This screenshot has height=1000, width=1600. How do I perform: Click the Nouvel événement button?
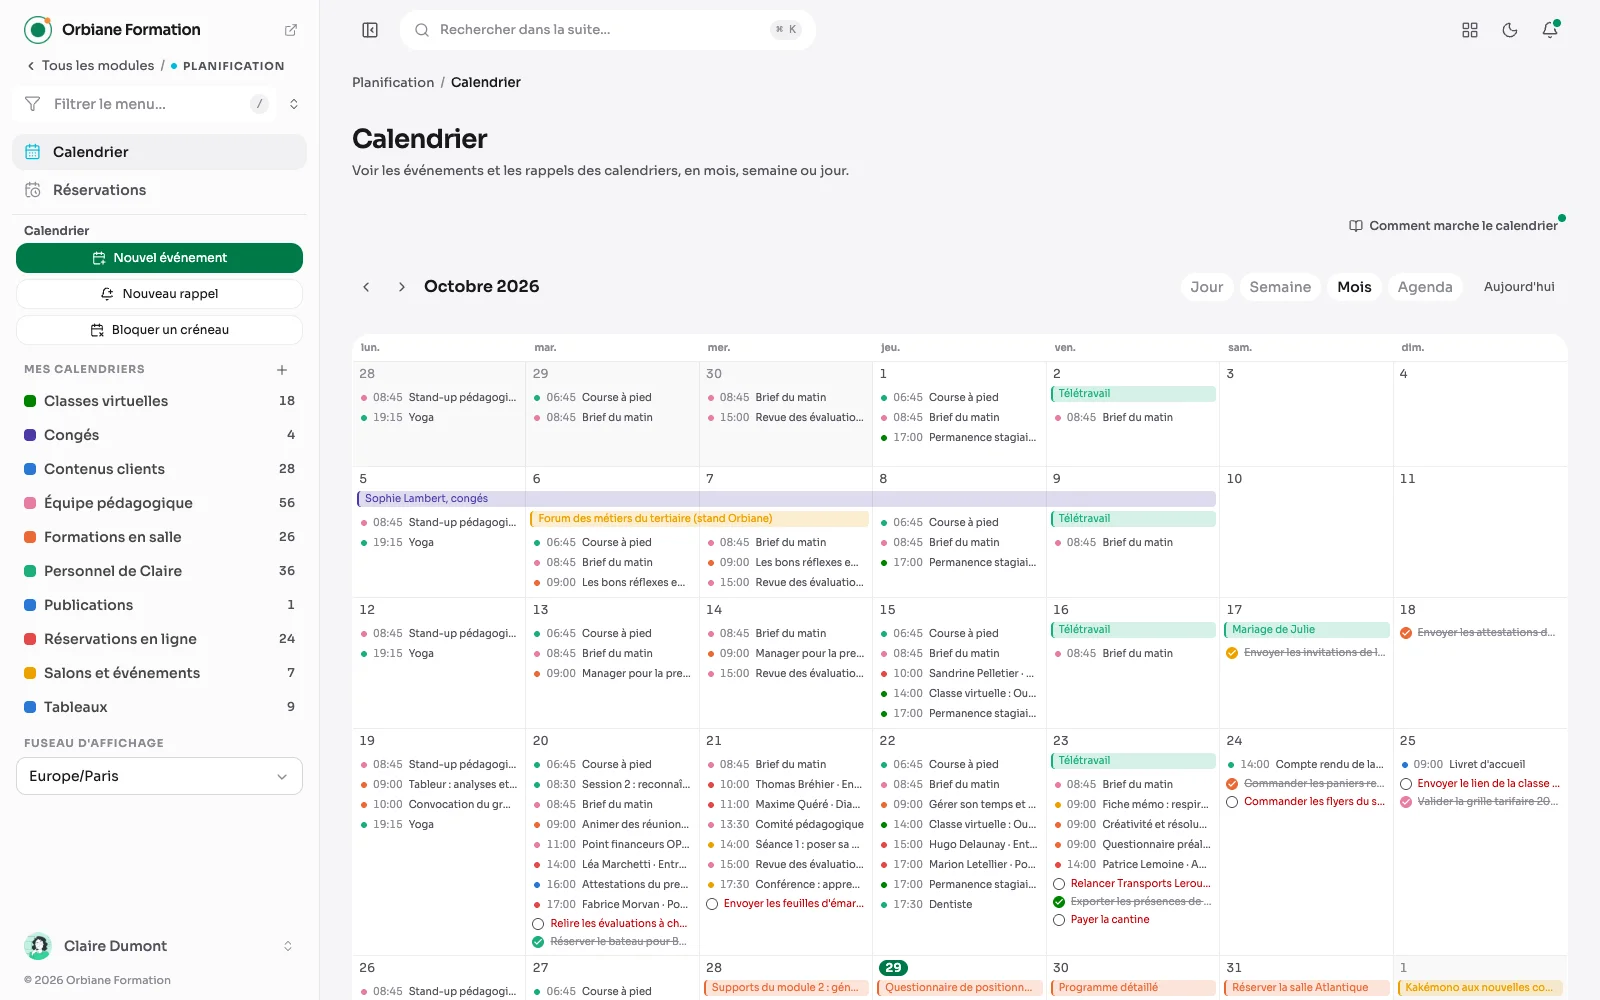[159, 258]
